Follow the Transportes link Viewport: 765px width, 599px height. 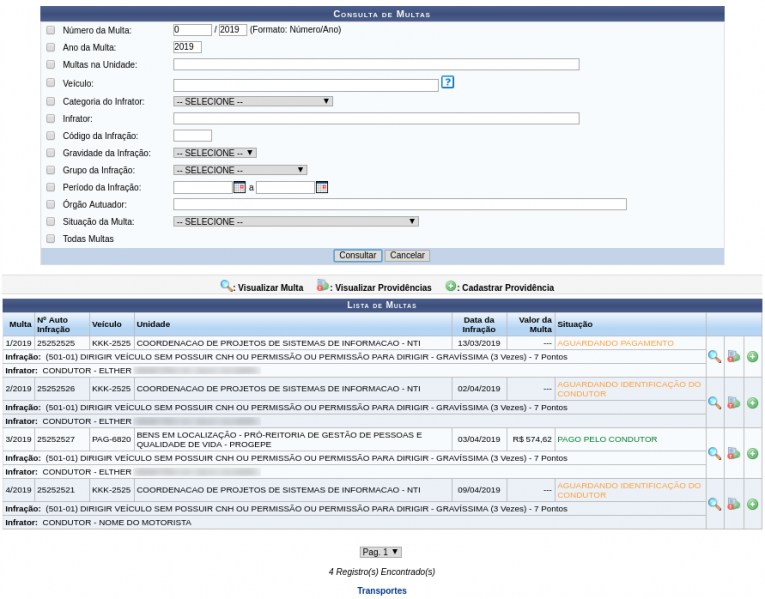[382, 591]
